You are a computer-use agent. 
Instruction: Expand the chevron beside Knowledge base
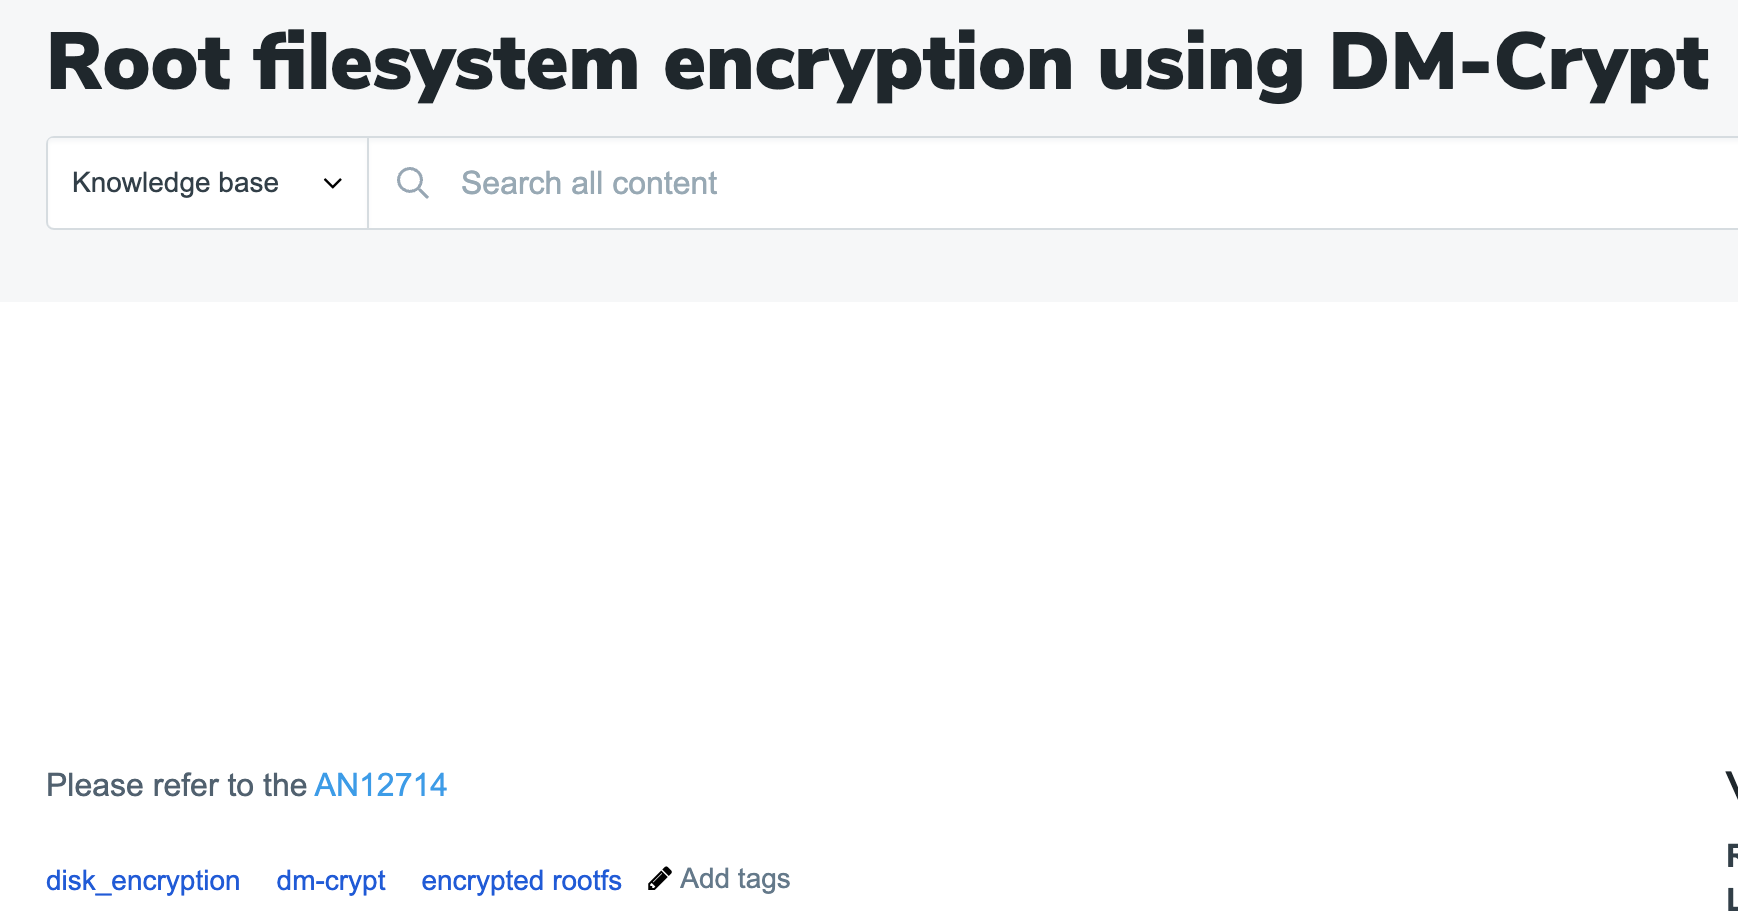(333, 183)
